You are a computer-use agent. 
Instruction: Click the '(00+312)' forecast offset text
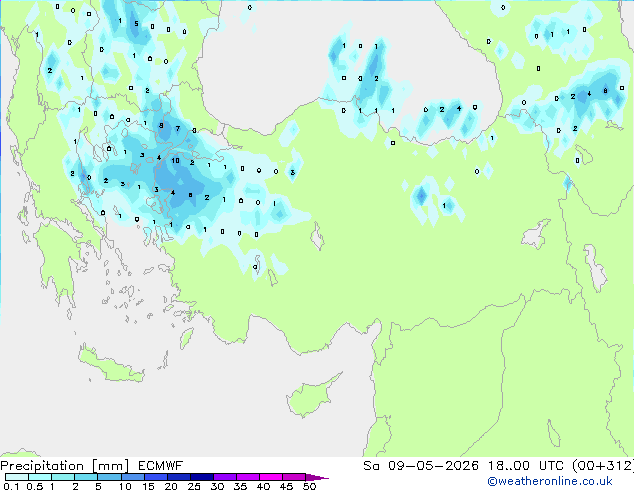603,466
